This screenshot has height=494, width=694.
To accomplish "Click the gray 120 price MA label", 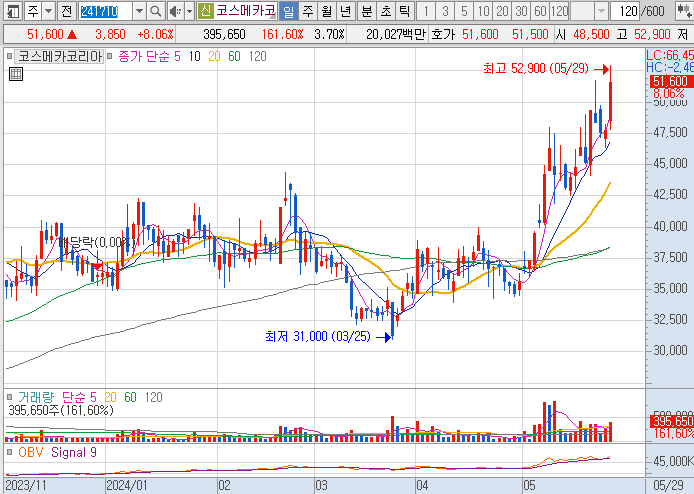I will [257, 56].
